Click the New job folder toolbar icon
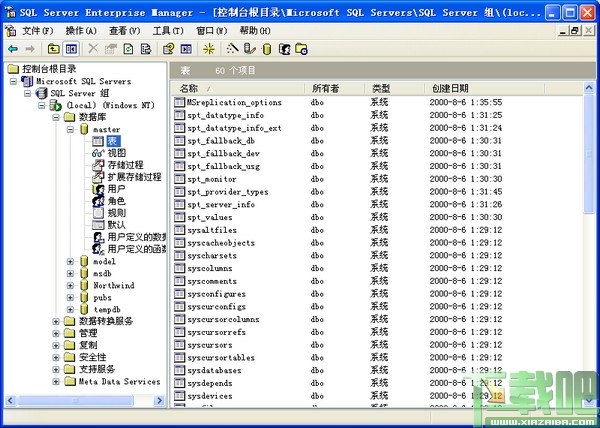 click(302, 49)
